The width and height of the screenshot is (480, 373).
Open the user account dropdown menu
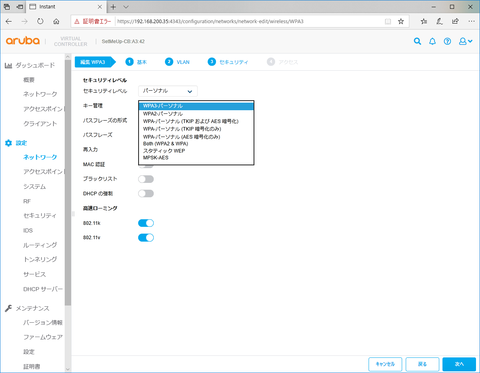coord(465,41)
